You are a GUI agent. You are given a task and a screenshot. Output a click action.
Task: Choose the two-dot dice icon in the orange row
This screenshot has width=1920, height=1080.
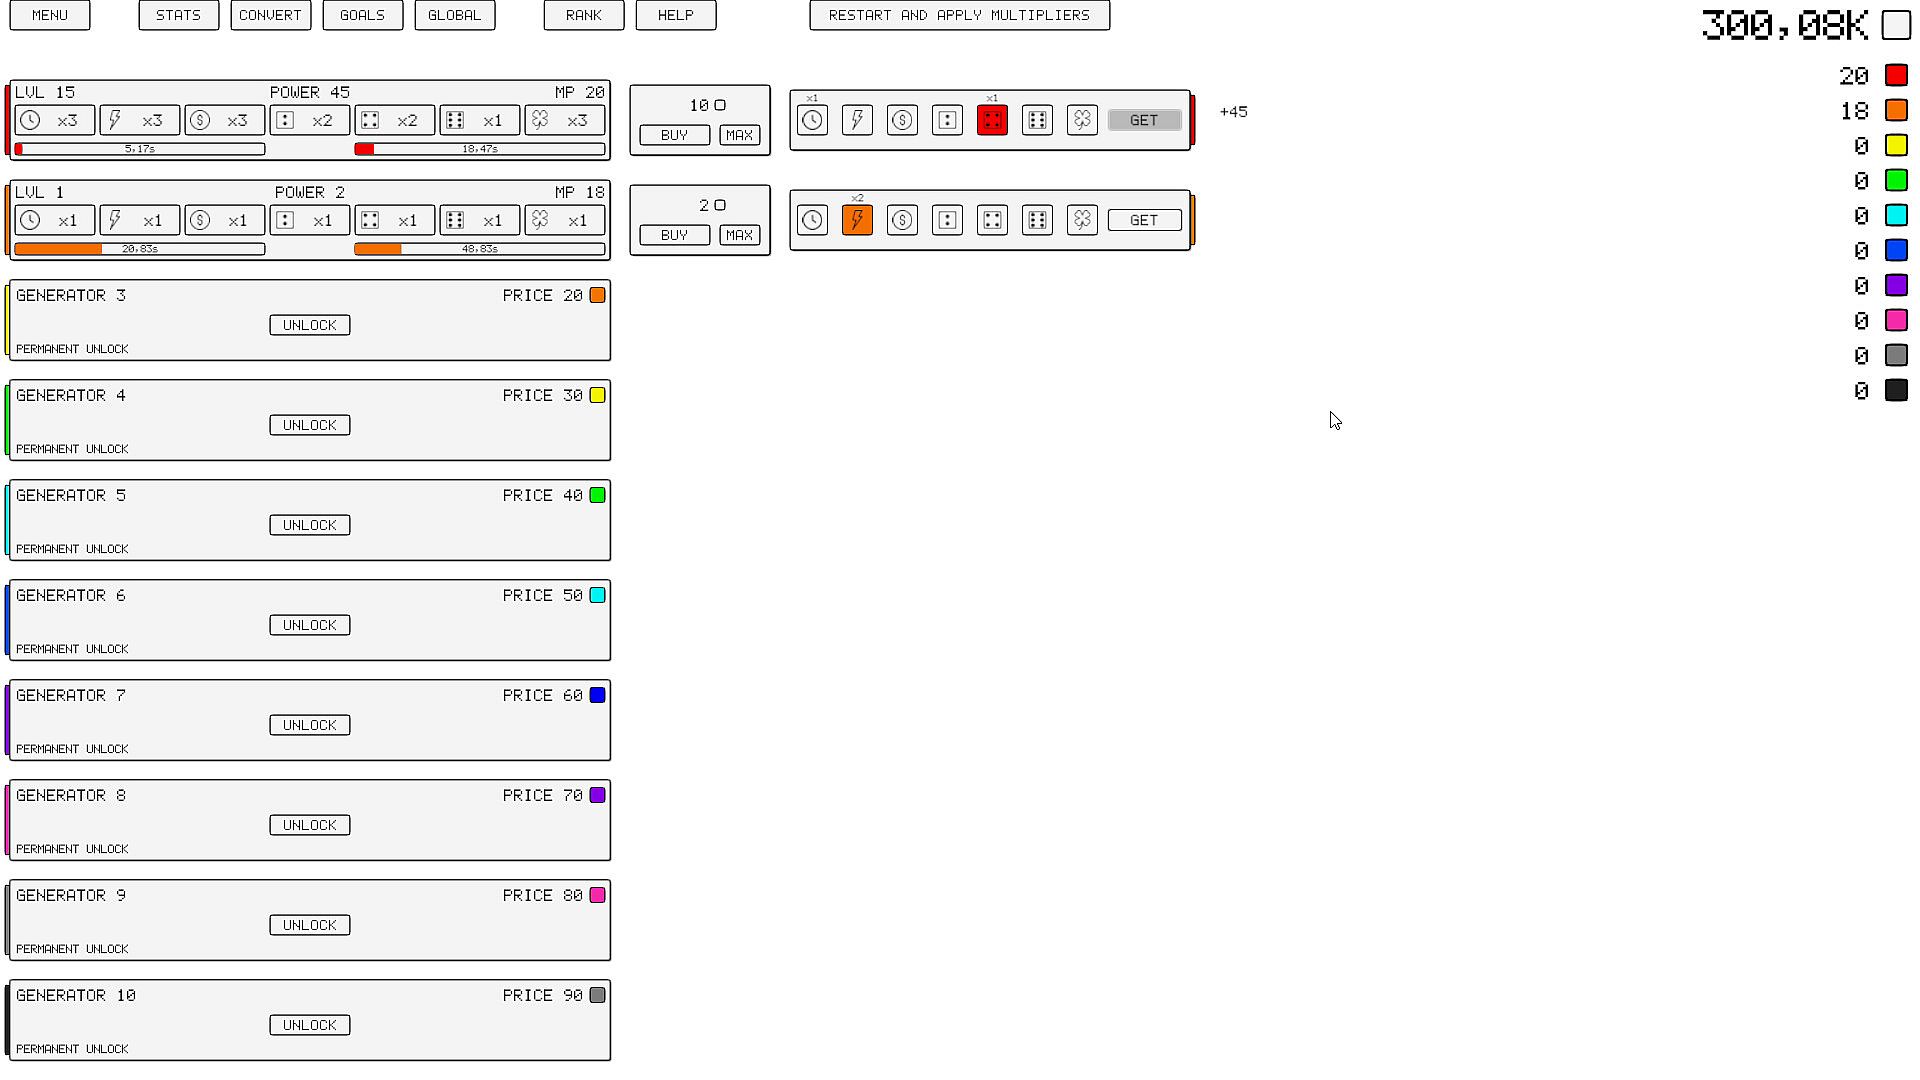[x=947, y=220]
